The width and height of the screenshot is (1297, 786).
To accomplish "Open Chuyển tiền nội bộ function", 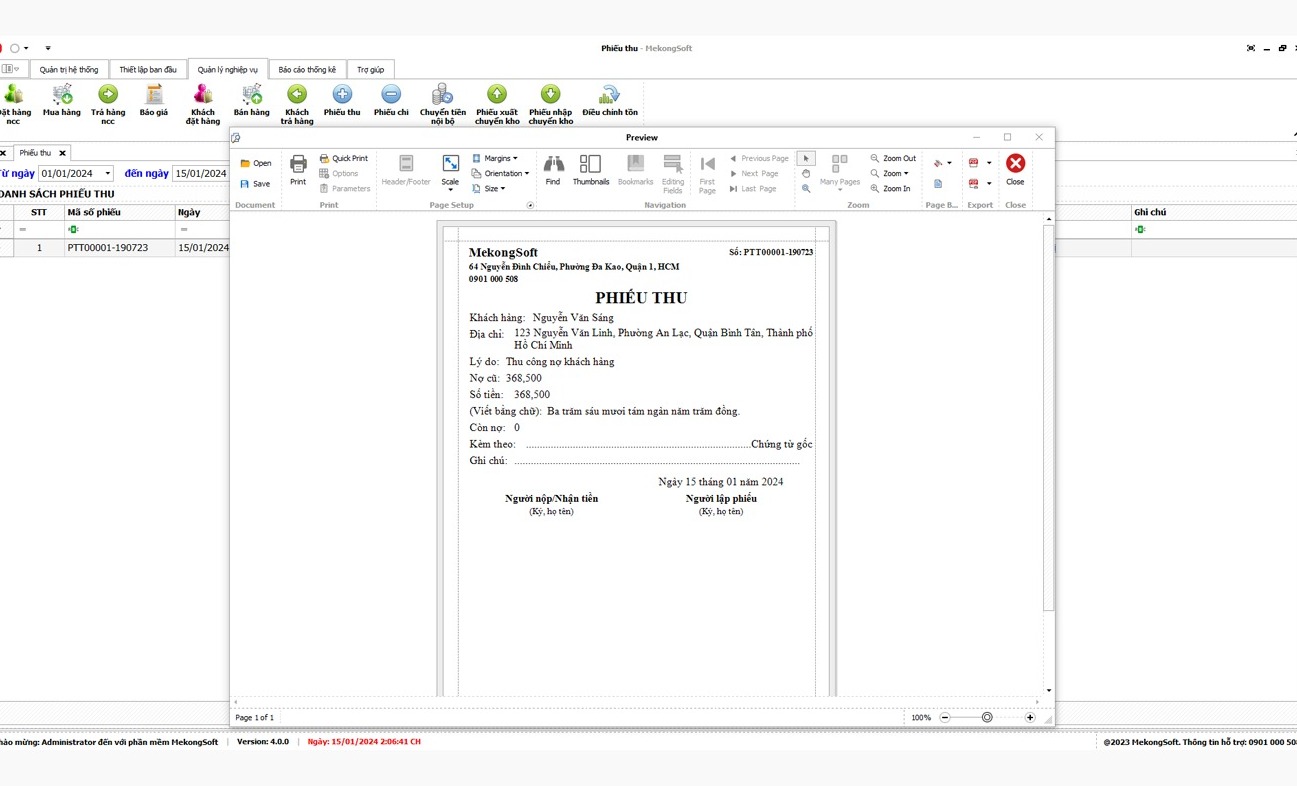I will tap(443, 104).
